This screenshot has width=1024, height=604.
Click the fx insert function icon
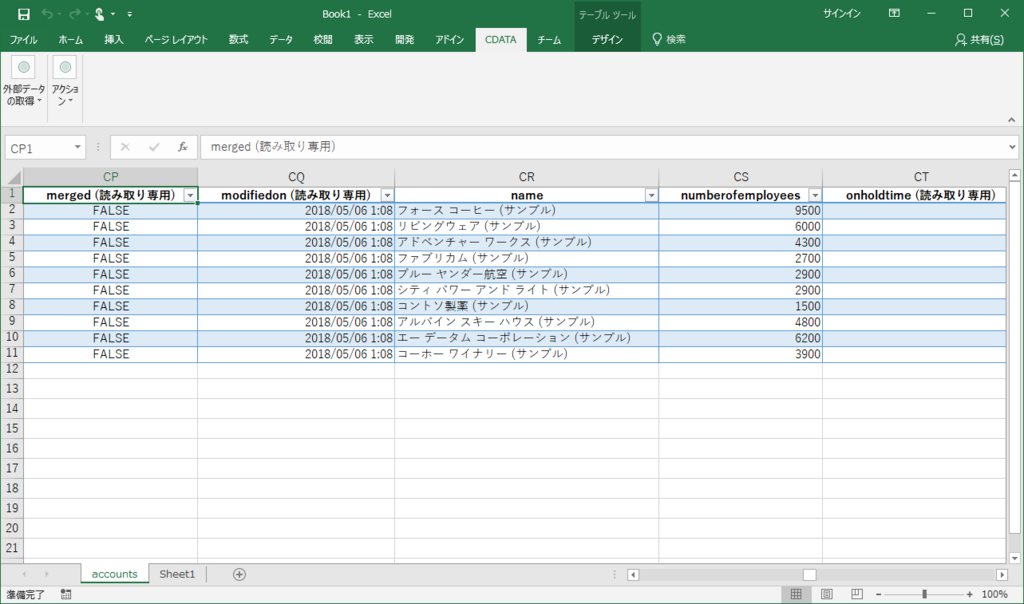pos(183,148)
